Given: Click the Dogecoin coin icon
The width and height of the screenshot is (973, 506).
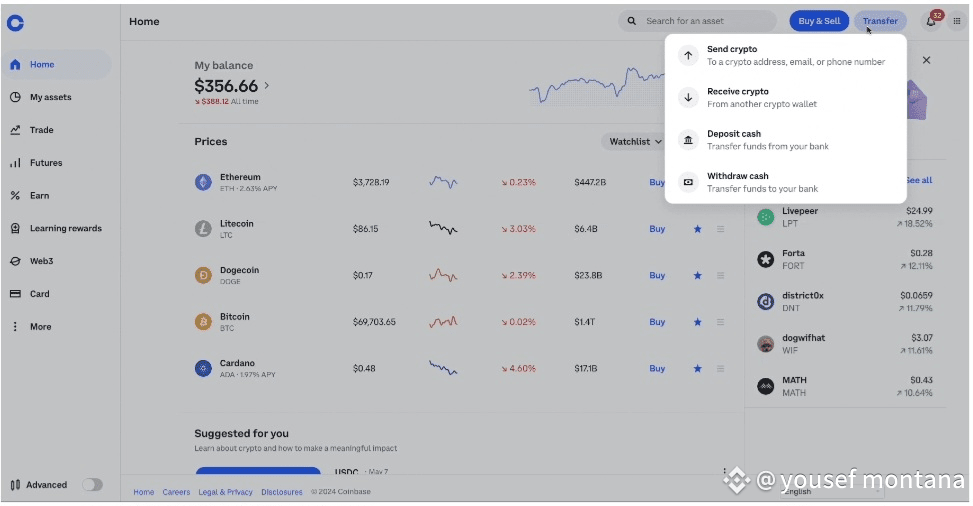Looking at the screenshot, I should point(204,275).
